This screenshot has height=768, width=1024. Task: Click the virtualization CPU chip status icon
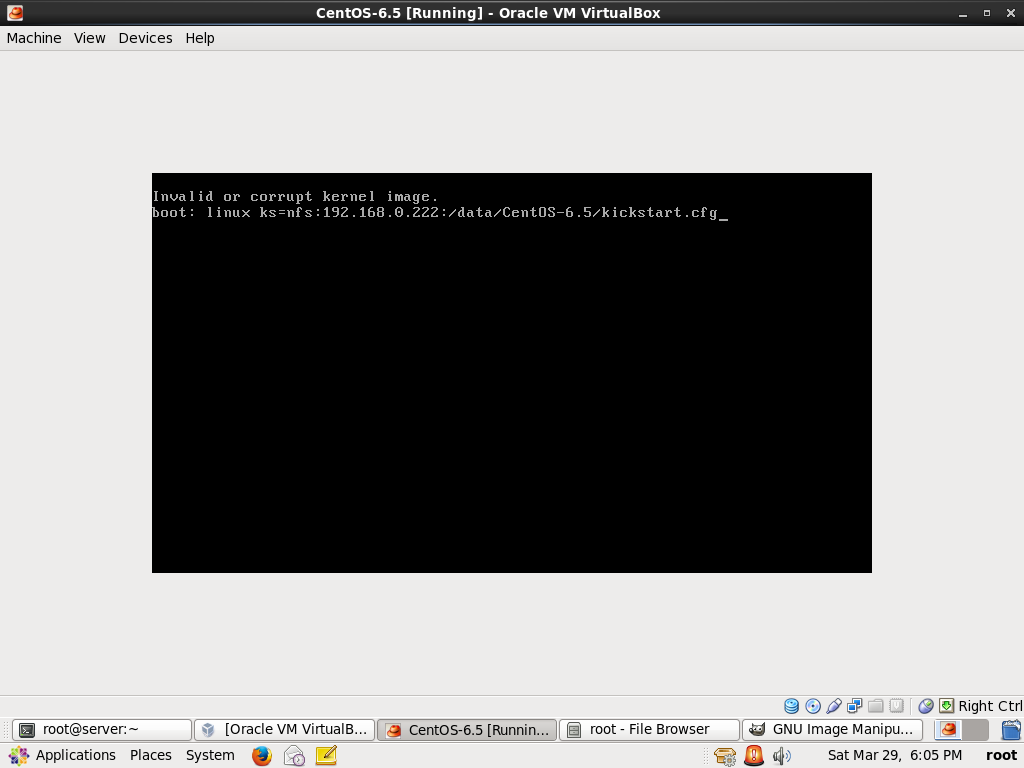pyautogui.click(x=897, y=706)
